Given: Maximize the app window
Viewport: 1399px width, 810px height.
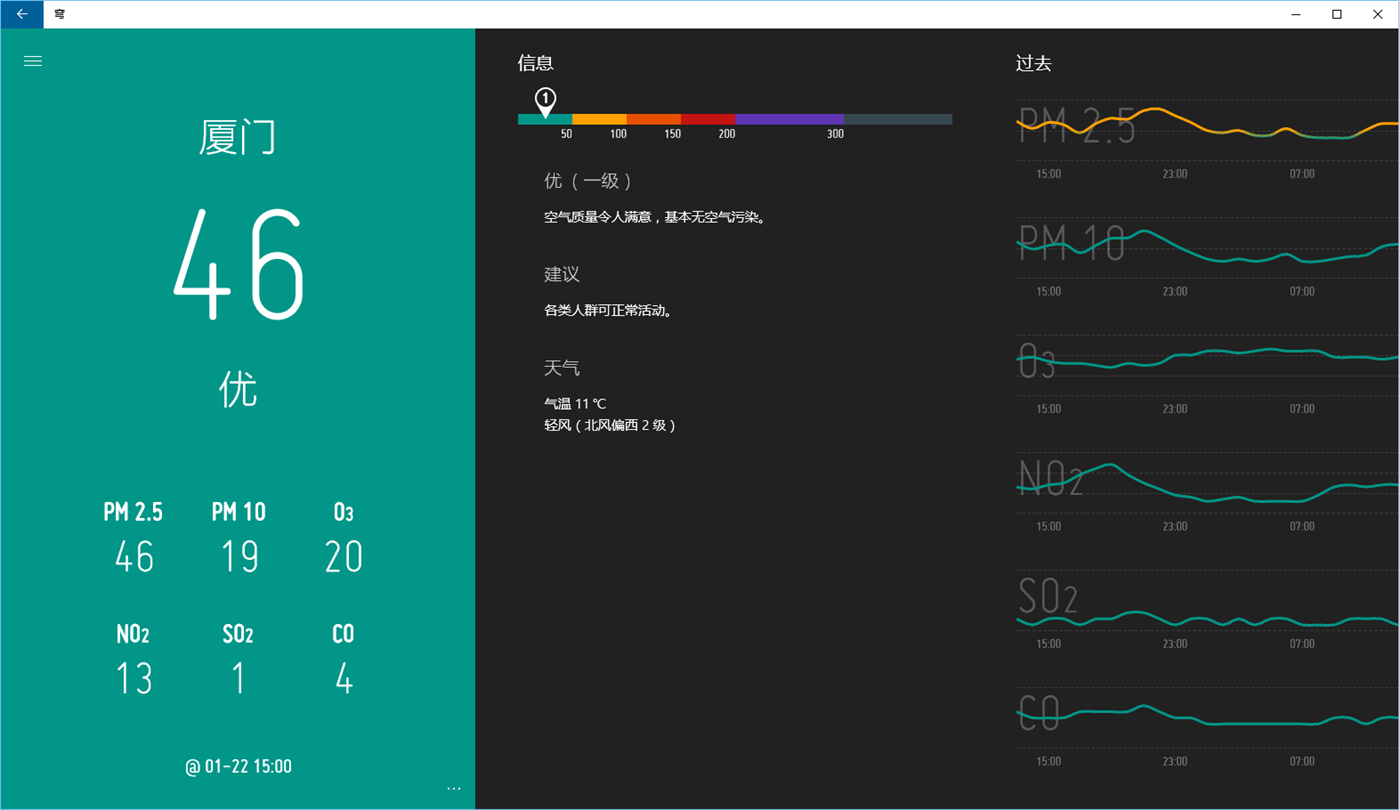Looking at the screenshot, I should pyautogui.click(x=1337, y=14).
